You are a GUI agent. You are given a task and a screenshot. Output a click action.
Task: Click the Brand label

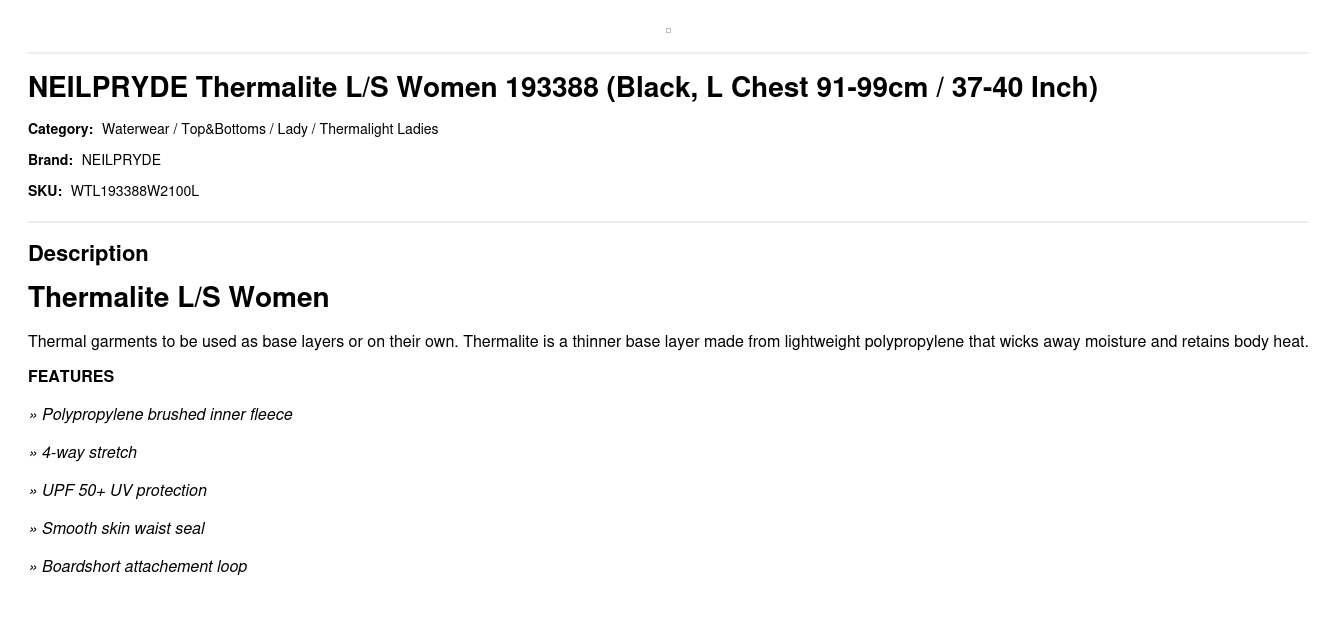pos(50,160)
